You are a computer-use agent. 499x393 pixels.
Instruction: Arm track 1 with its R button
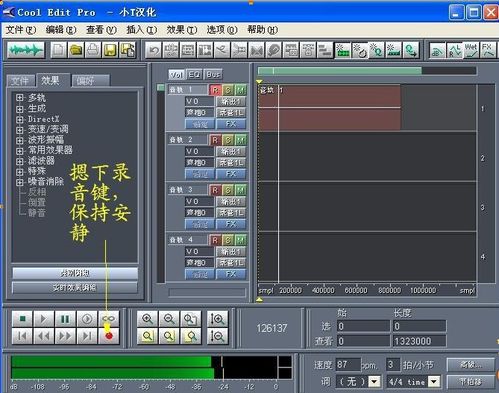pos(215,90)
